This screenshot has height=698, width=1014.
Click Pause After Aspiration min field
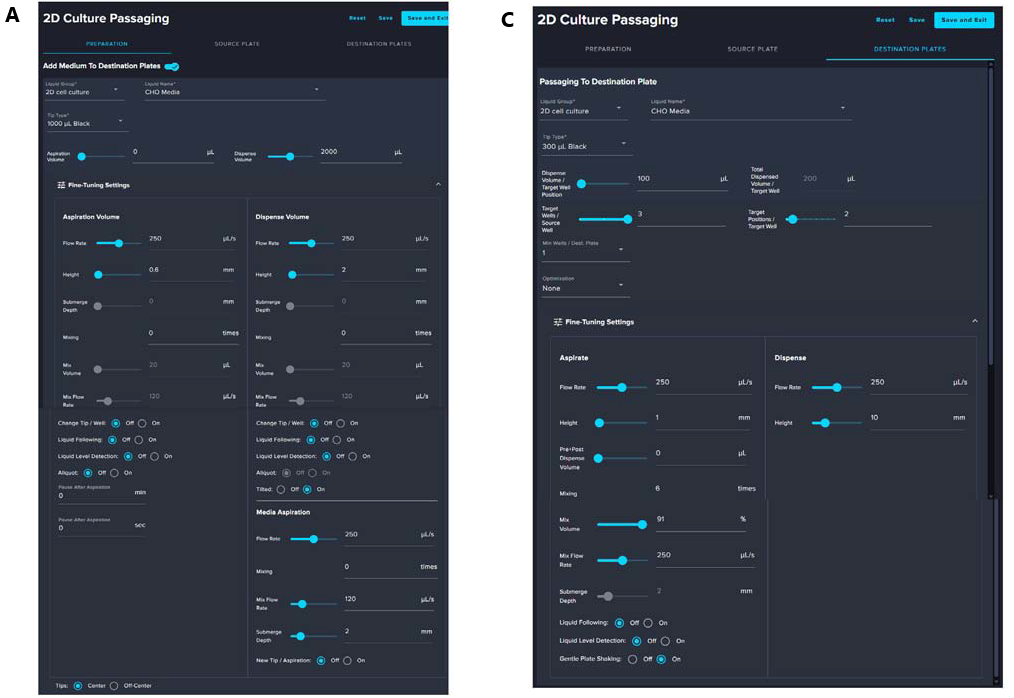[x=102, y=495]
